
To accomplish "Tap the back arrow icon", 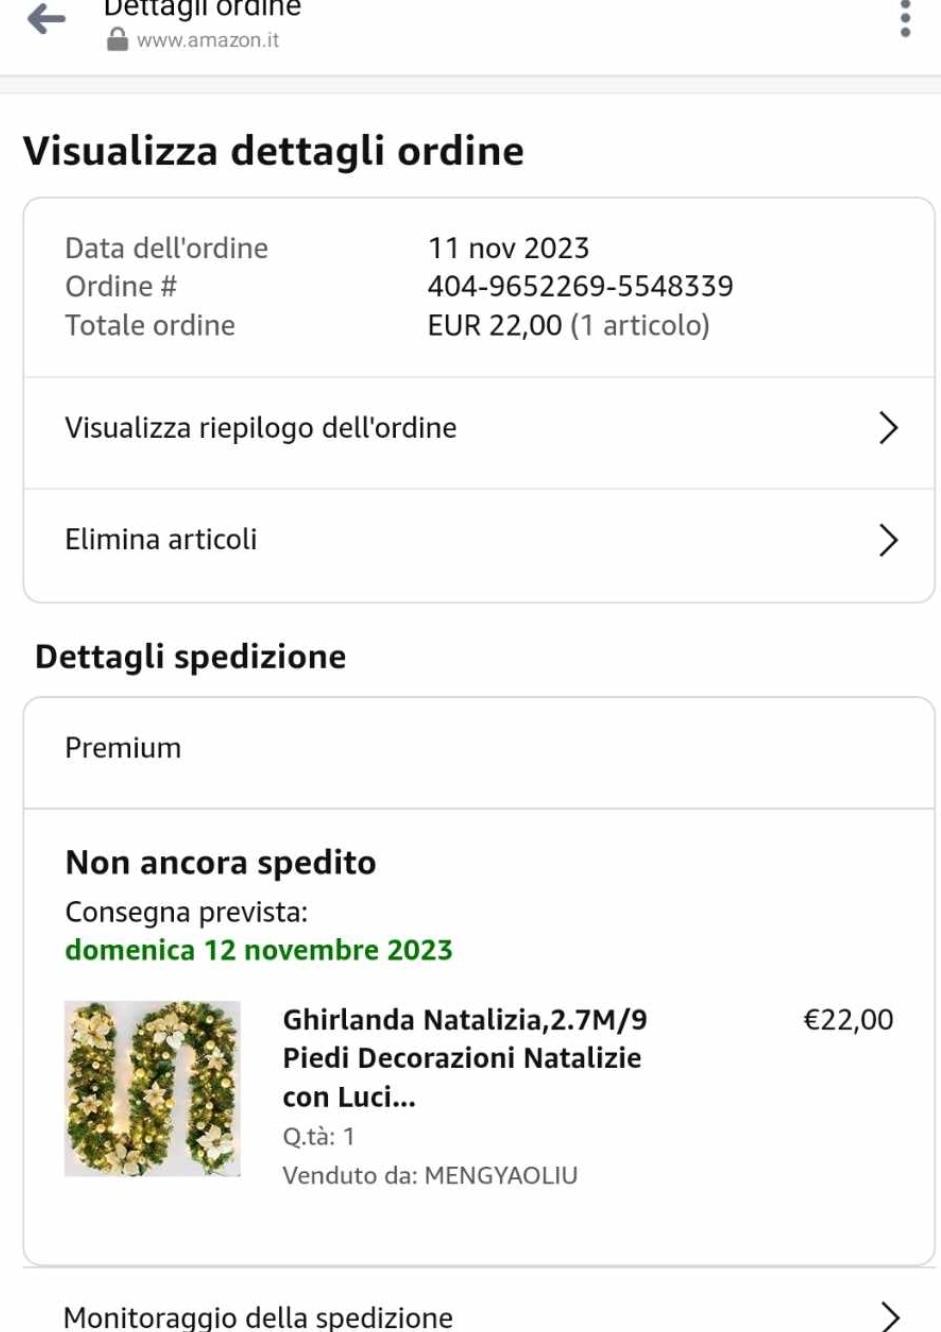I will [x=46, y=18].
